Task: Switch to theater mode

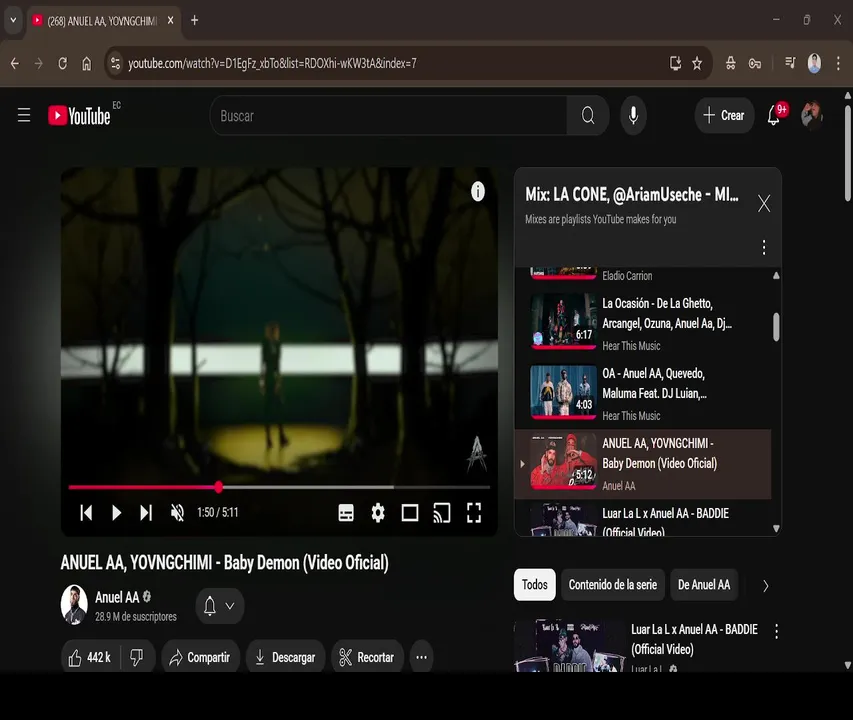Action: 410,513
